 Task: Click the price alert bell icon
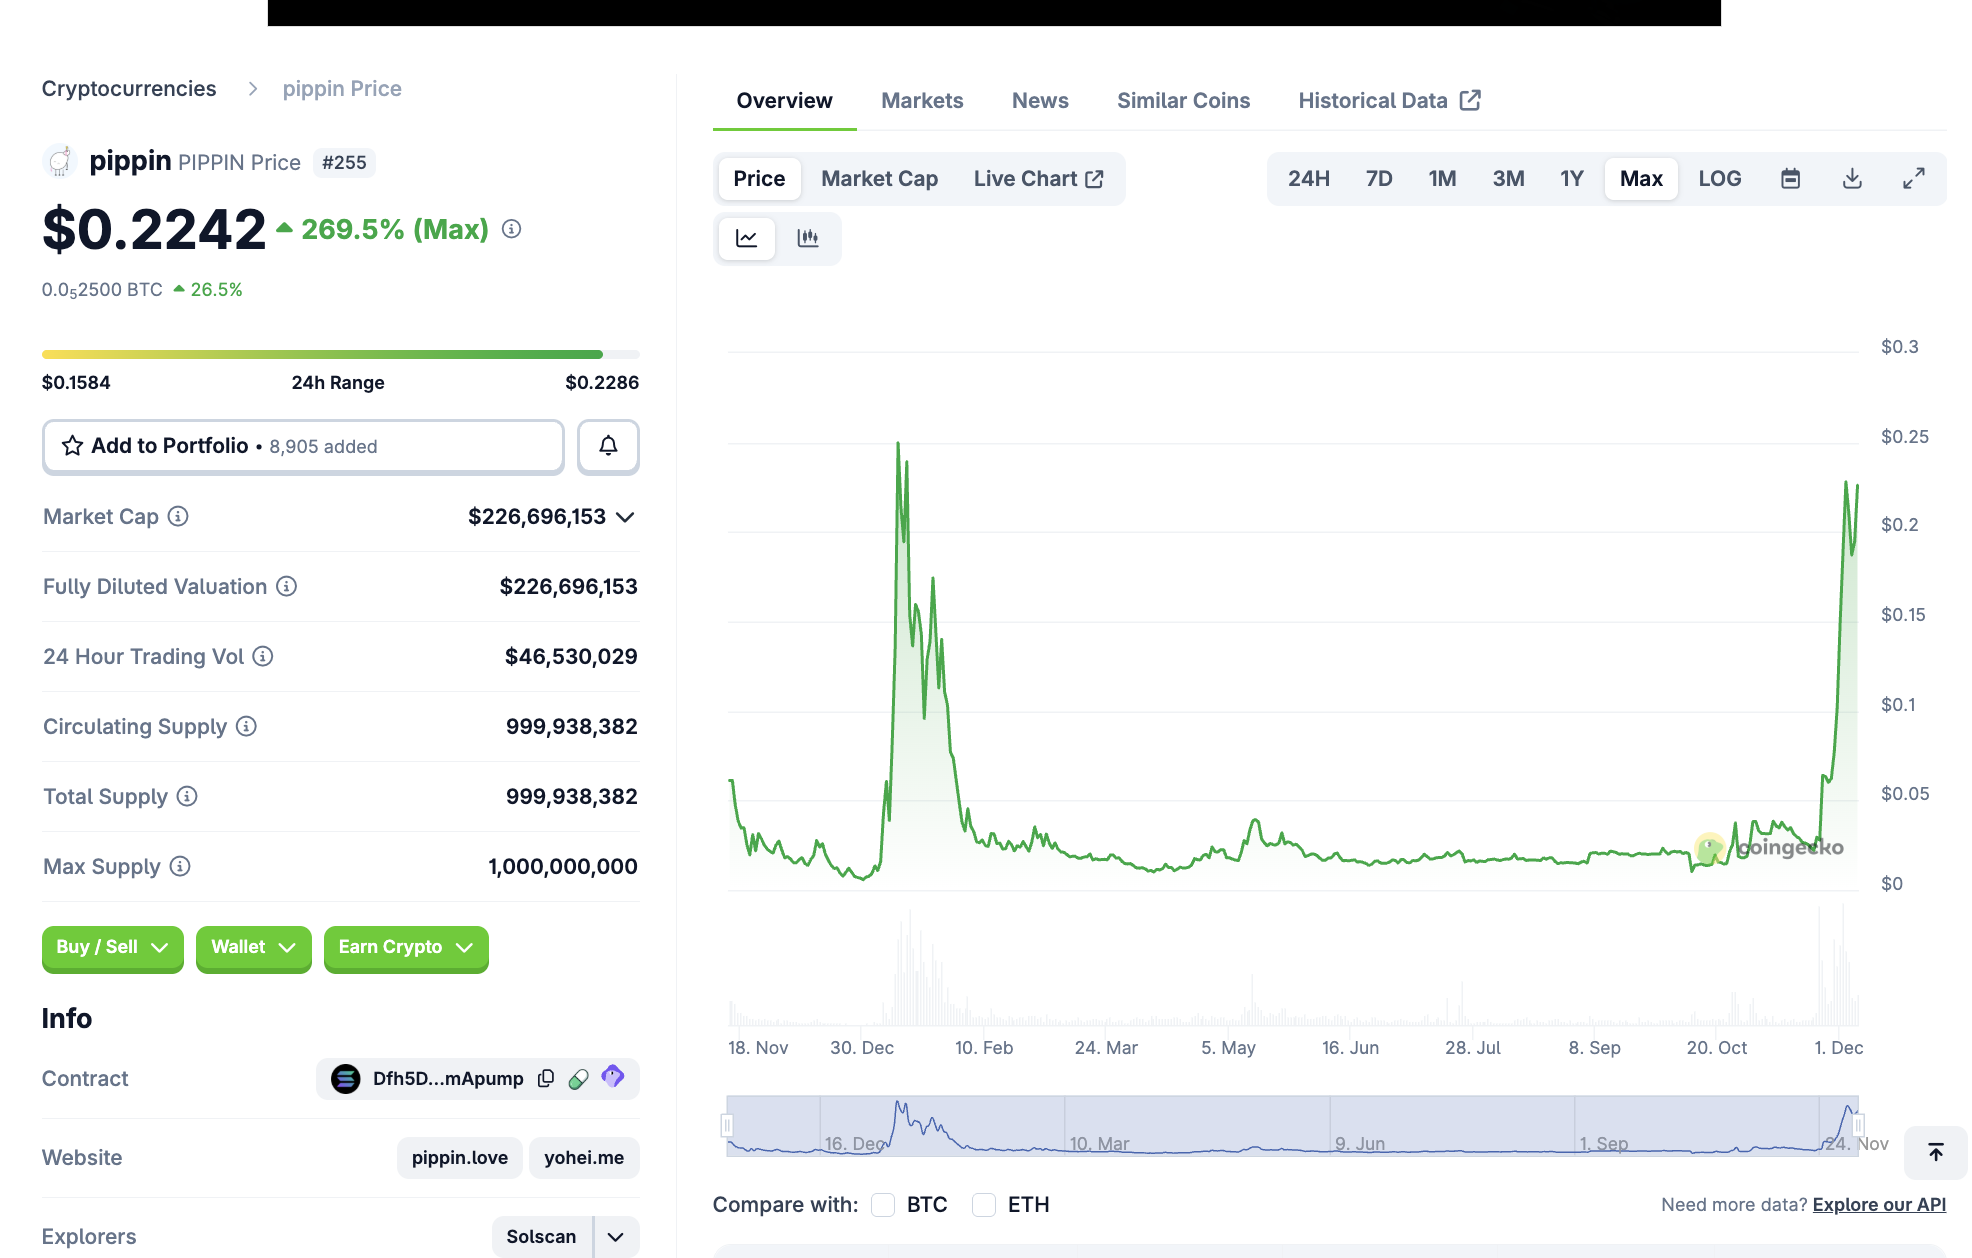[608, 446]
